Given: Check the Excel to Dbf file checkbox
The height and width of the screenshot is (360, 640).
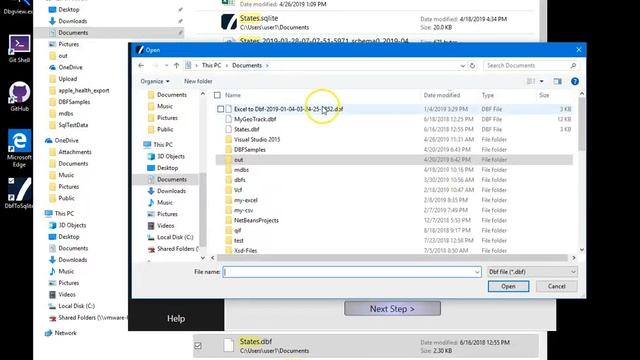Looking at the screenshot, I should [x=220, y=109].
